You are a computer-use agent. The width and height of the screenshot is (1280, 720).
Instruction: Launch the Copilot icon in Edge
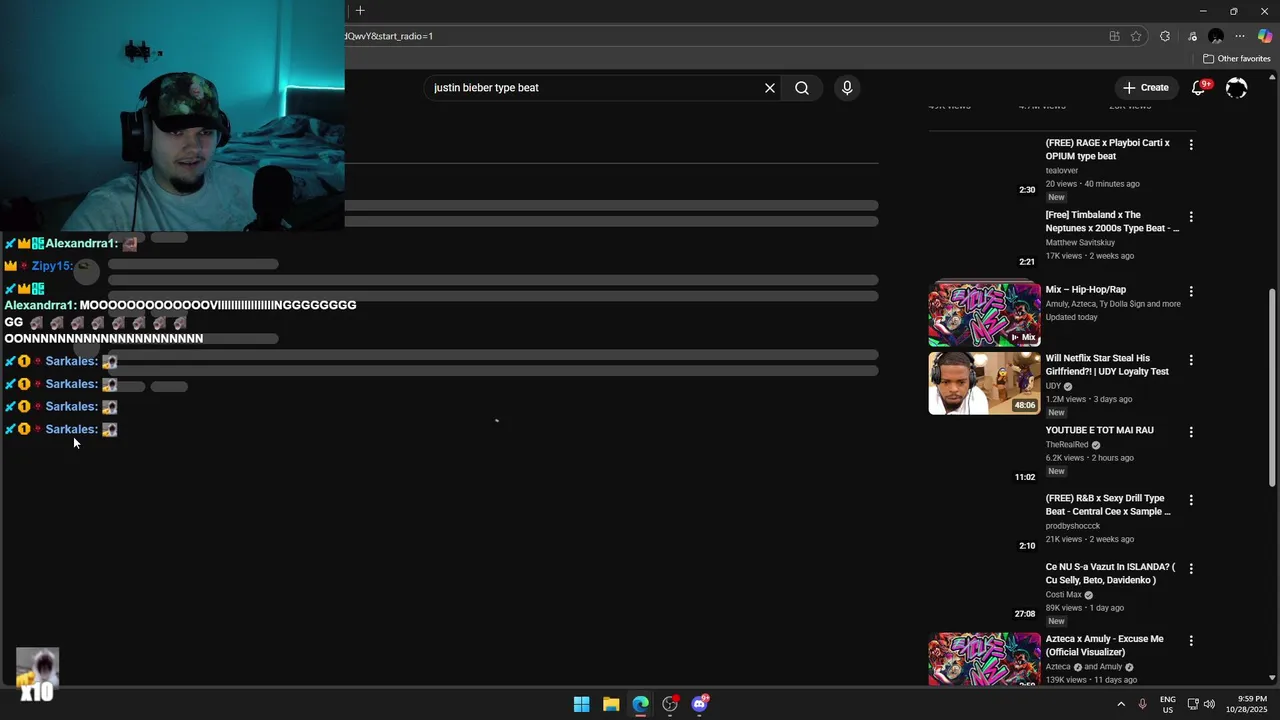point(1265,36)
